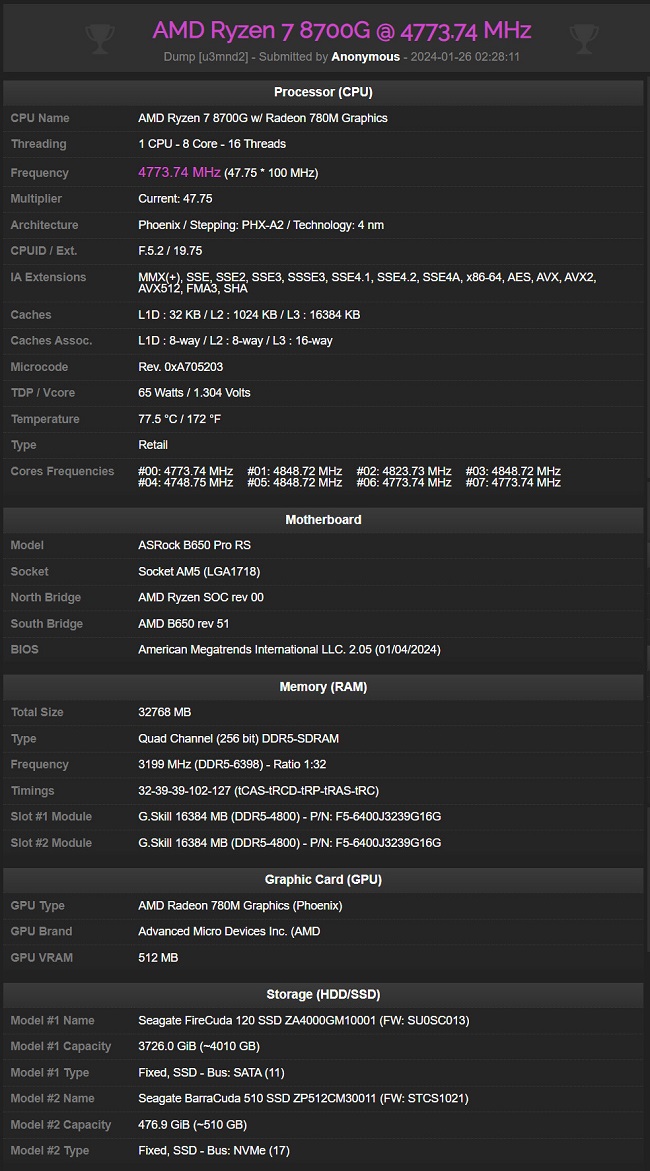
Task: Open the Anonymous submitter profile link
Action: pos(365,57)
